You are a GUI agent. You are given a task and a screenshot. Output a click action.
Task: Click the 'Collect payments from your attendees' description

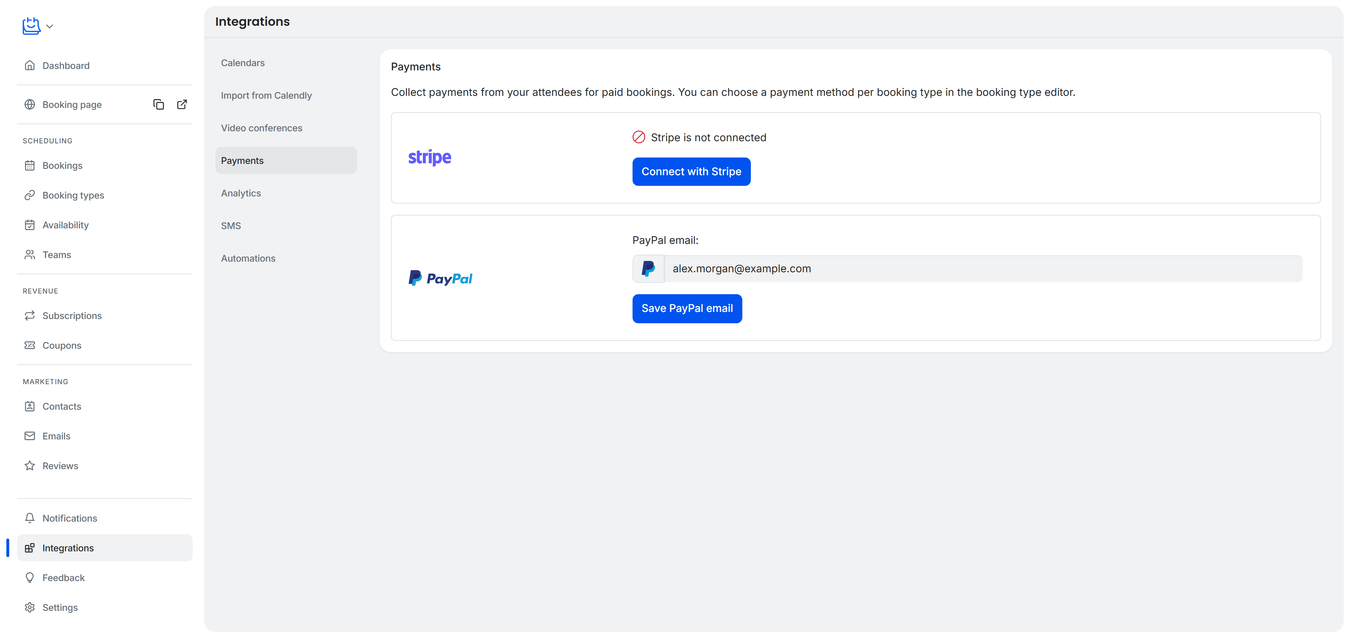(733, 93)
